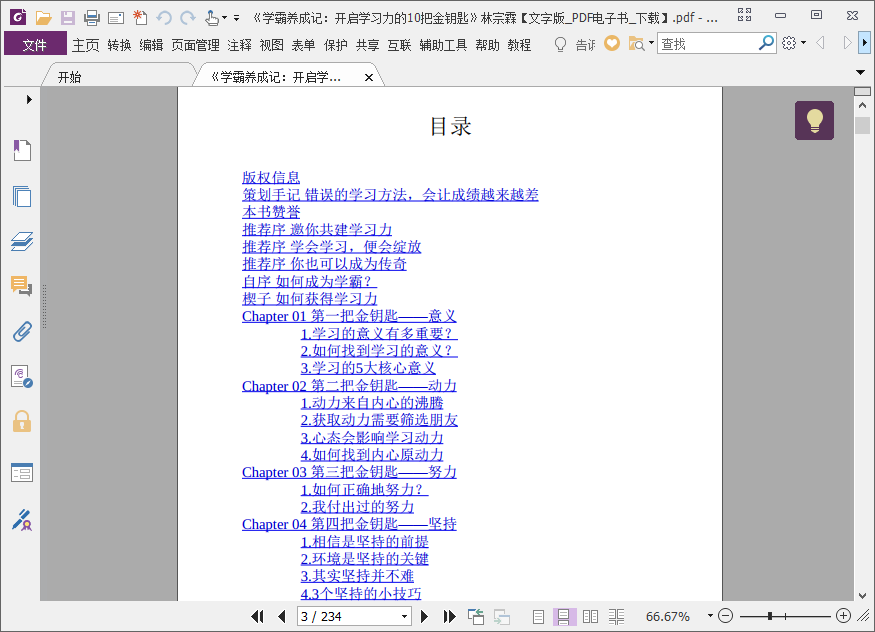The image size is (875, 632).
Task: Open the bookmarks panel in the sidebar
Action: 22,150
